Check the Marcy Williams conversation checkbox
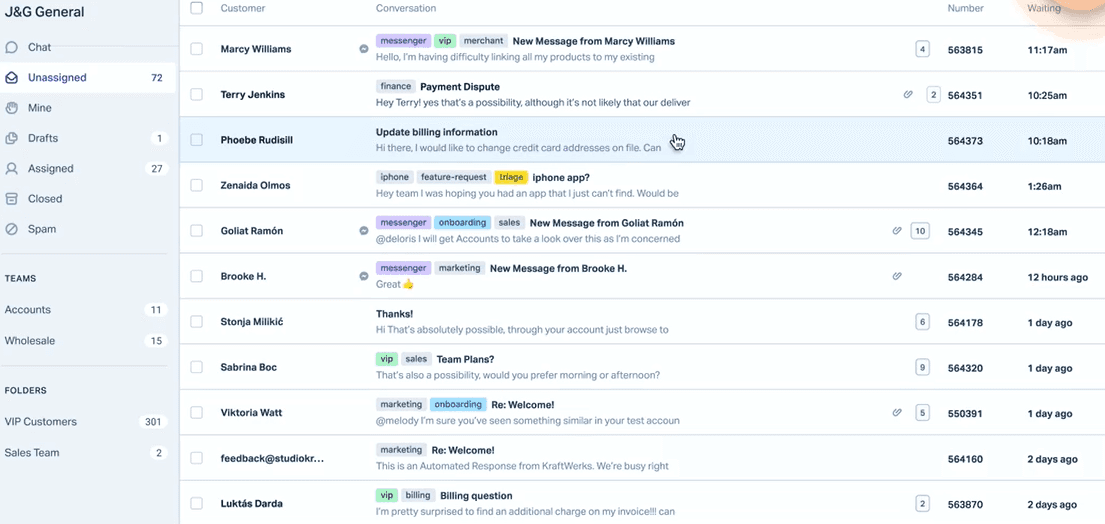This screenshot has height=524, width=1105. pos(197,49)
